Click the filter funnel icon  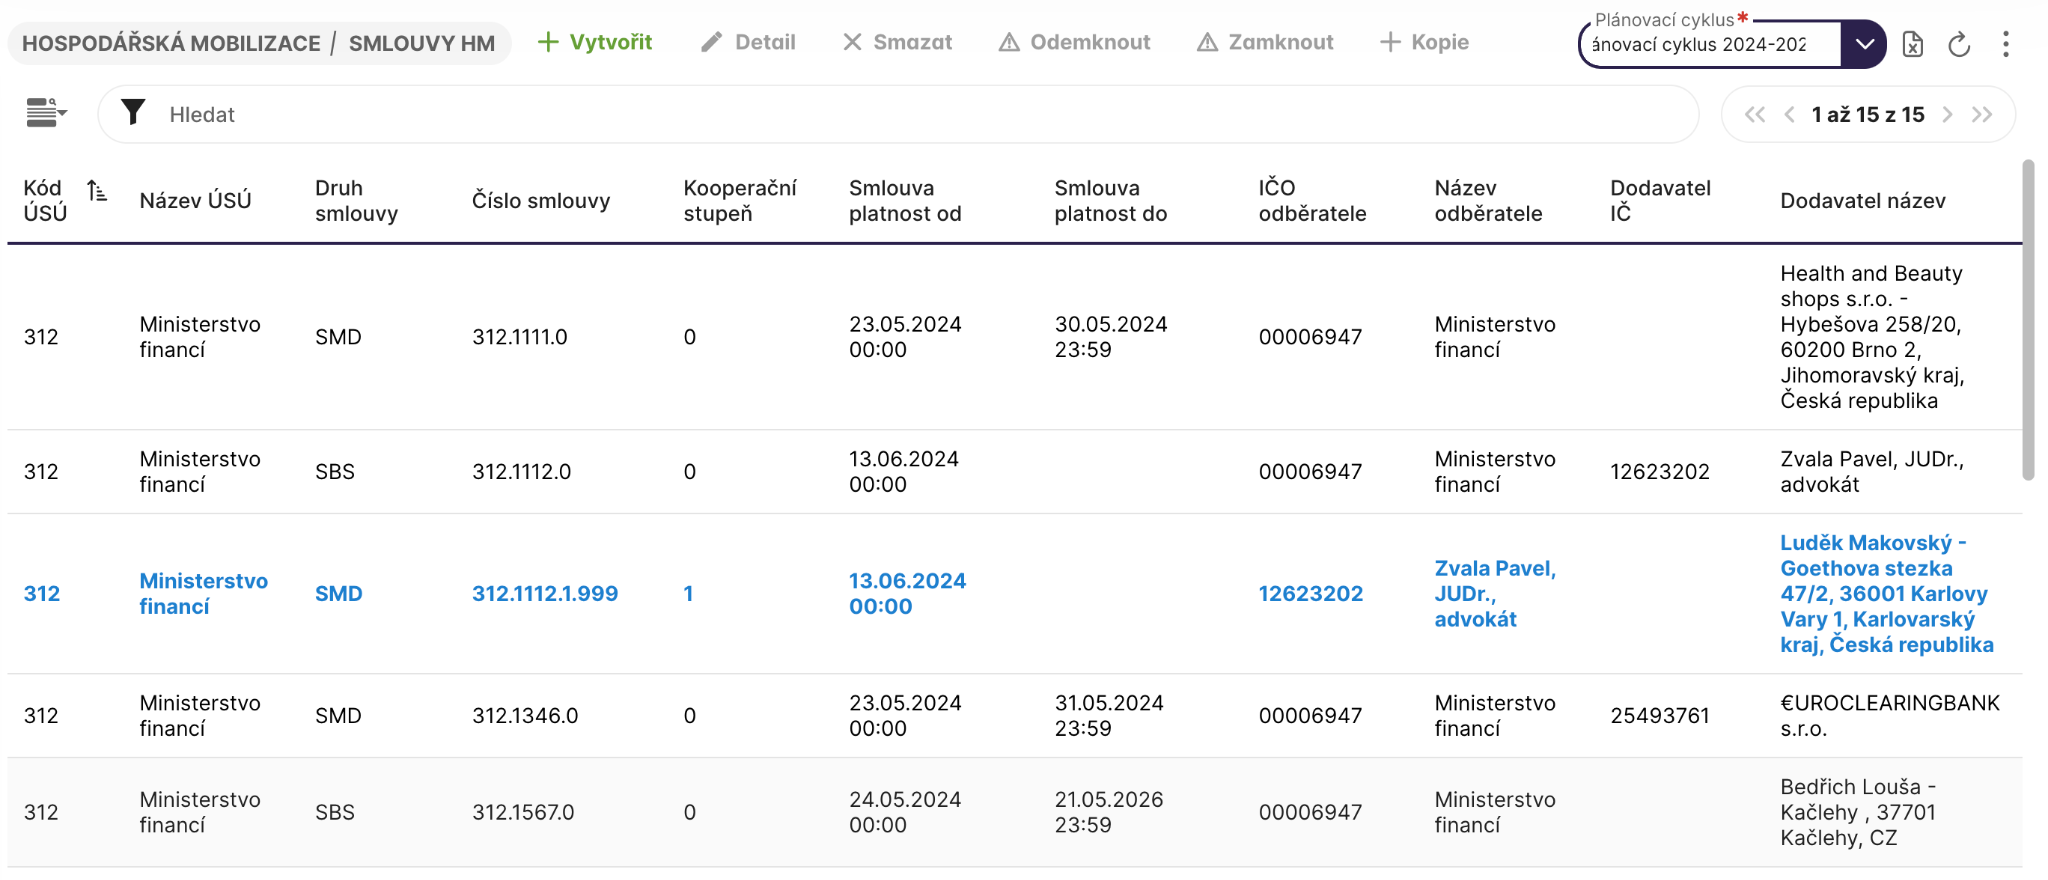133,113
